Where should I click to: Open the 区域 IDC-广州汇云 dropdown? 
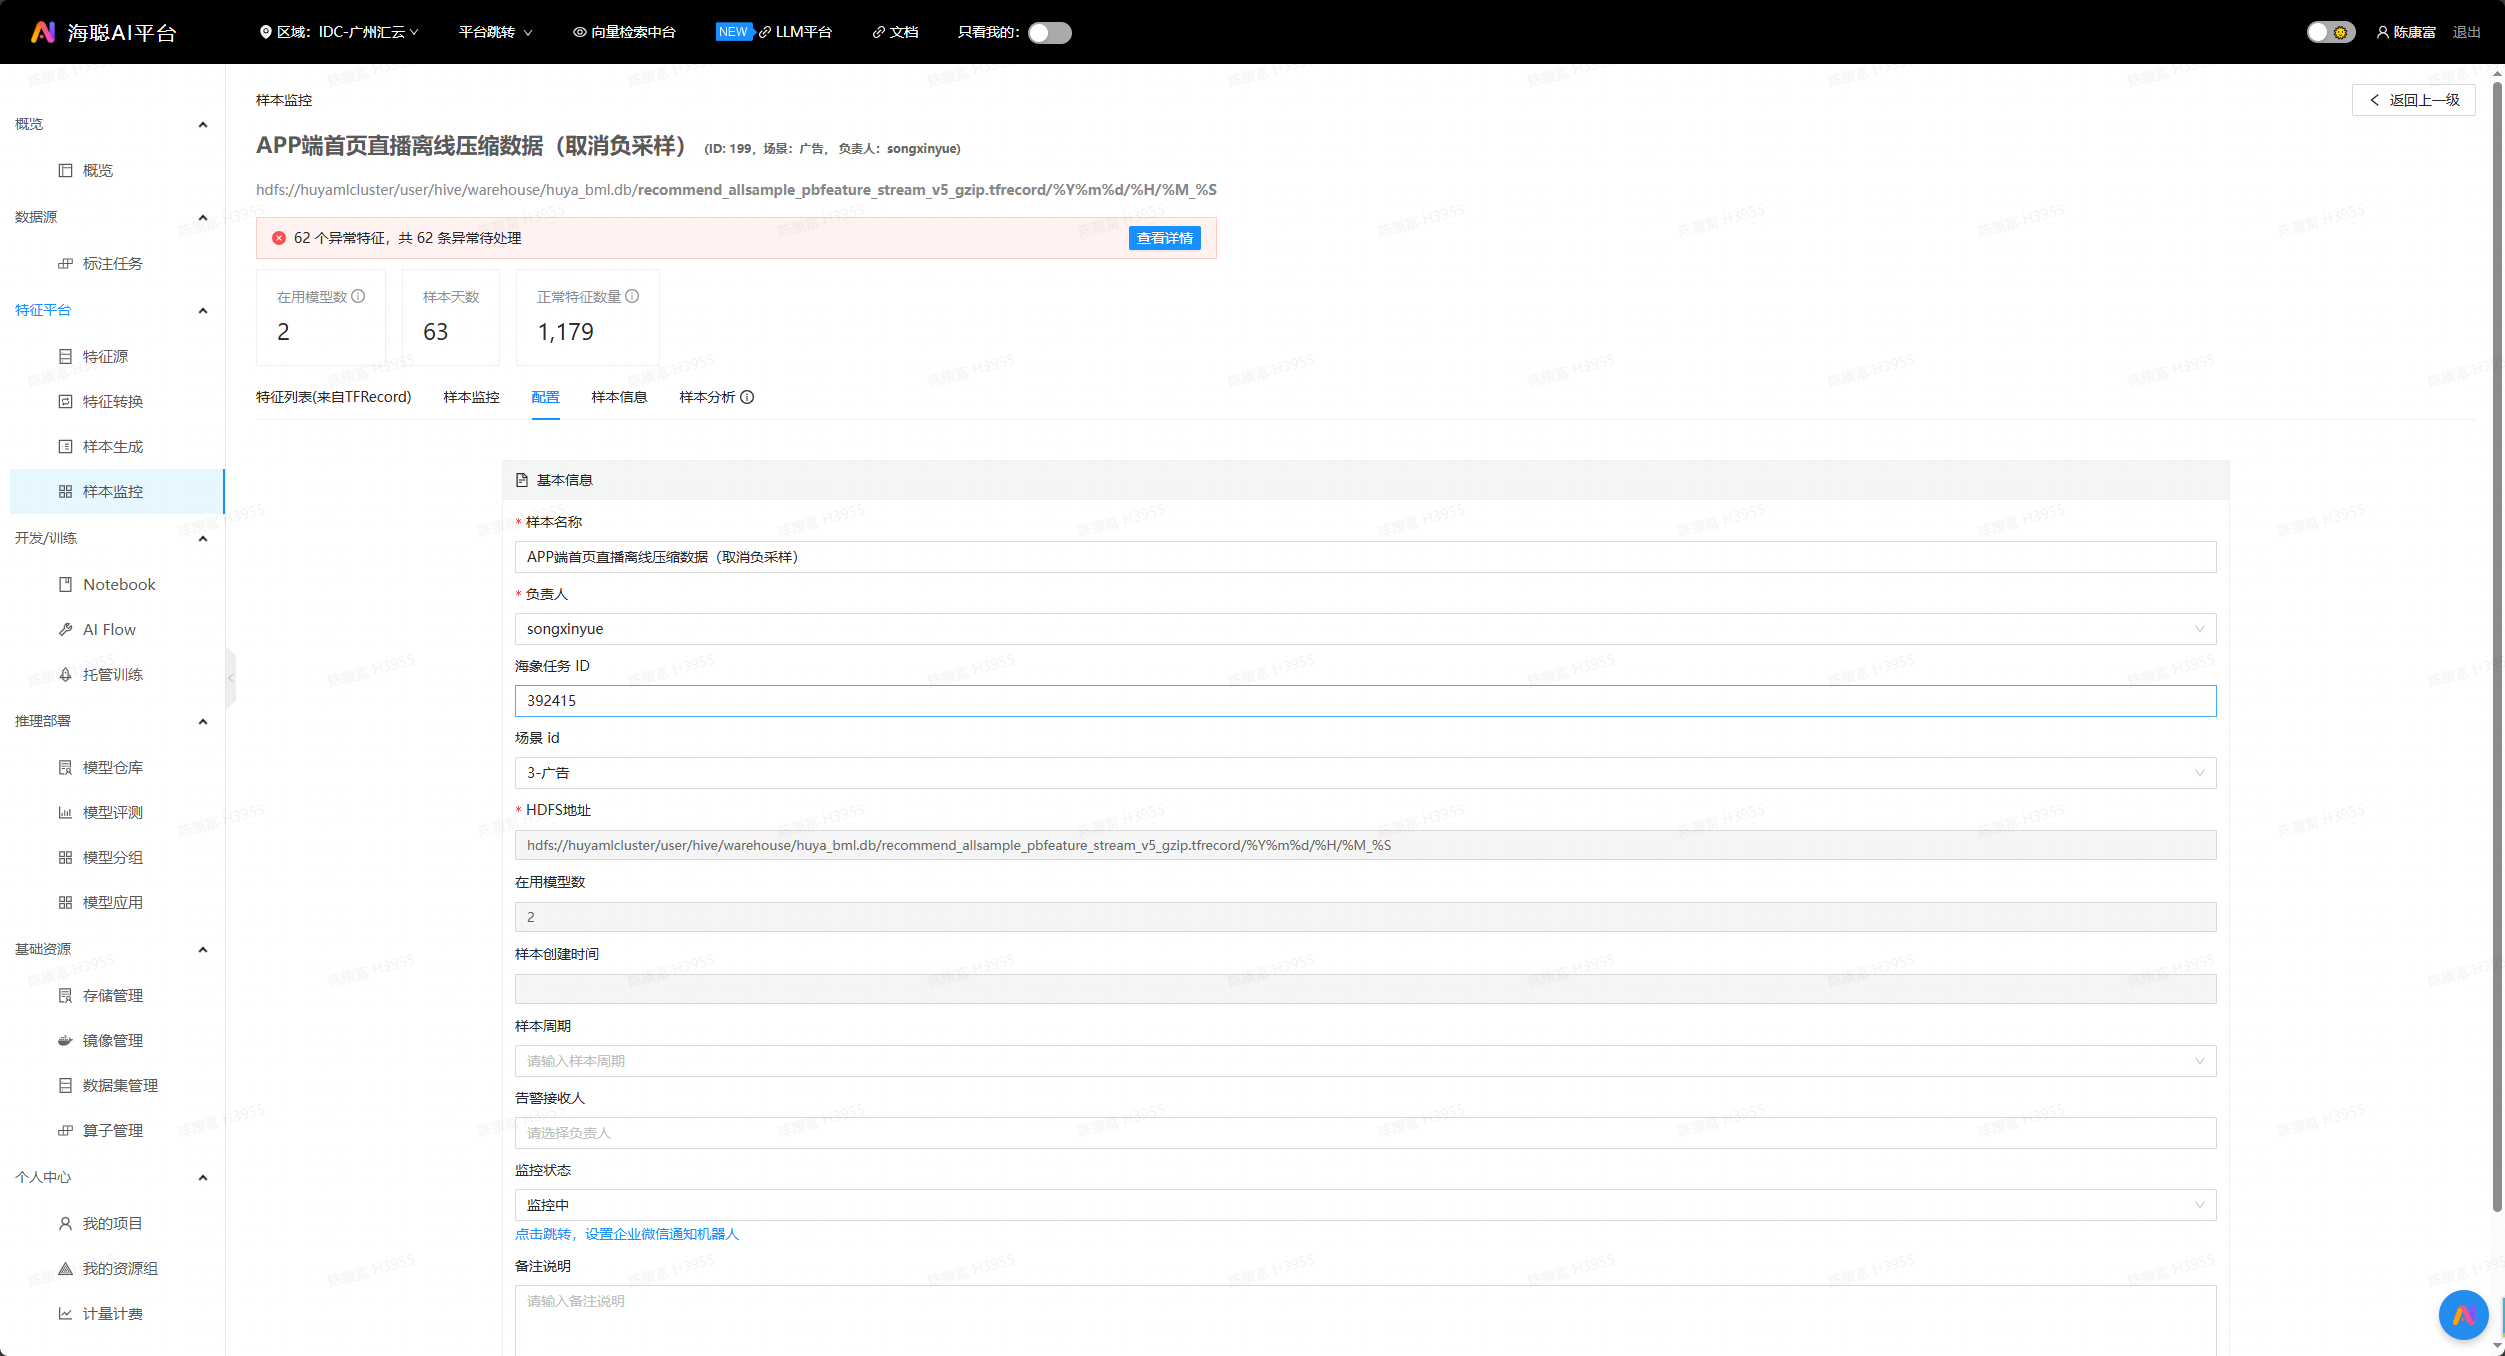pos(339,32)
